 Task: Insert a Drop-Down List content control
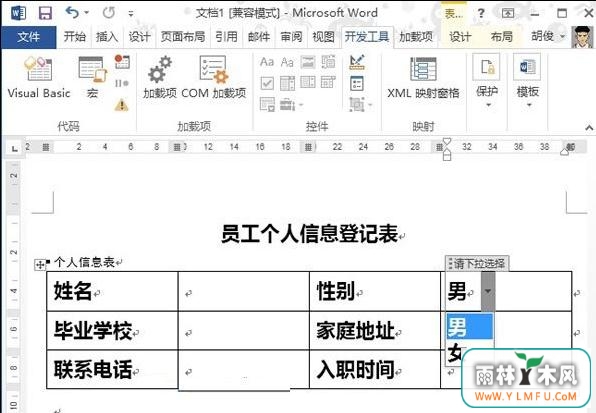[308, 83]
